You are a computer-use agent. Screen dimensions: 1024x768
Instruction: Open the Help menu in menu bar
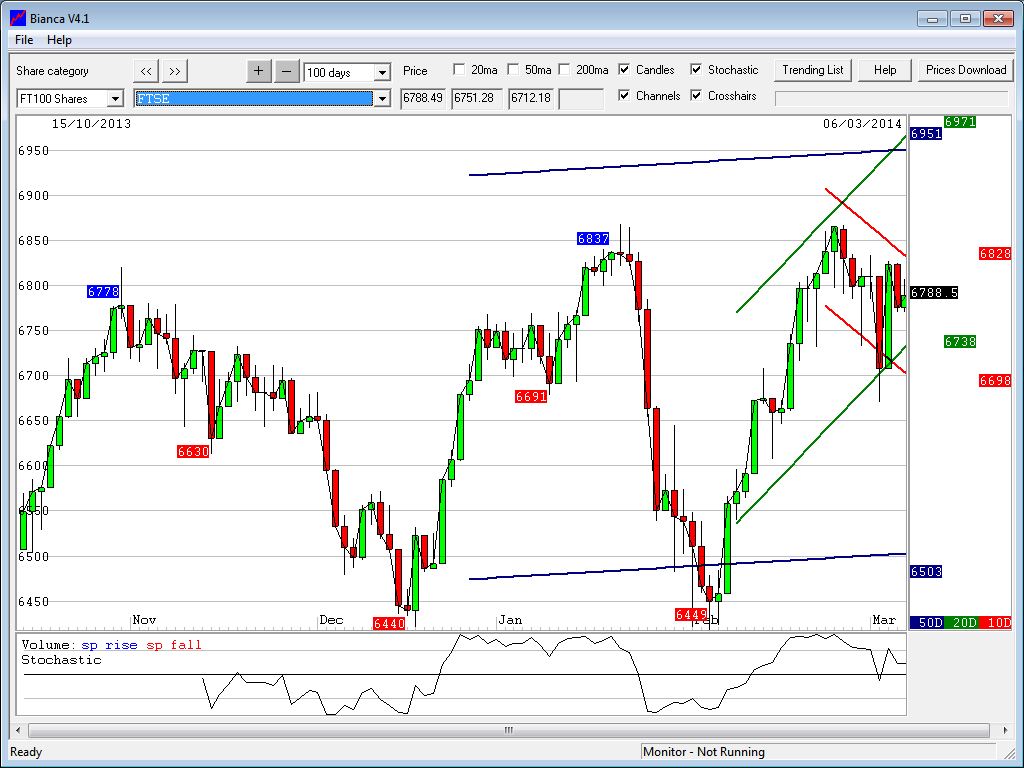60,40
